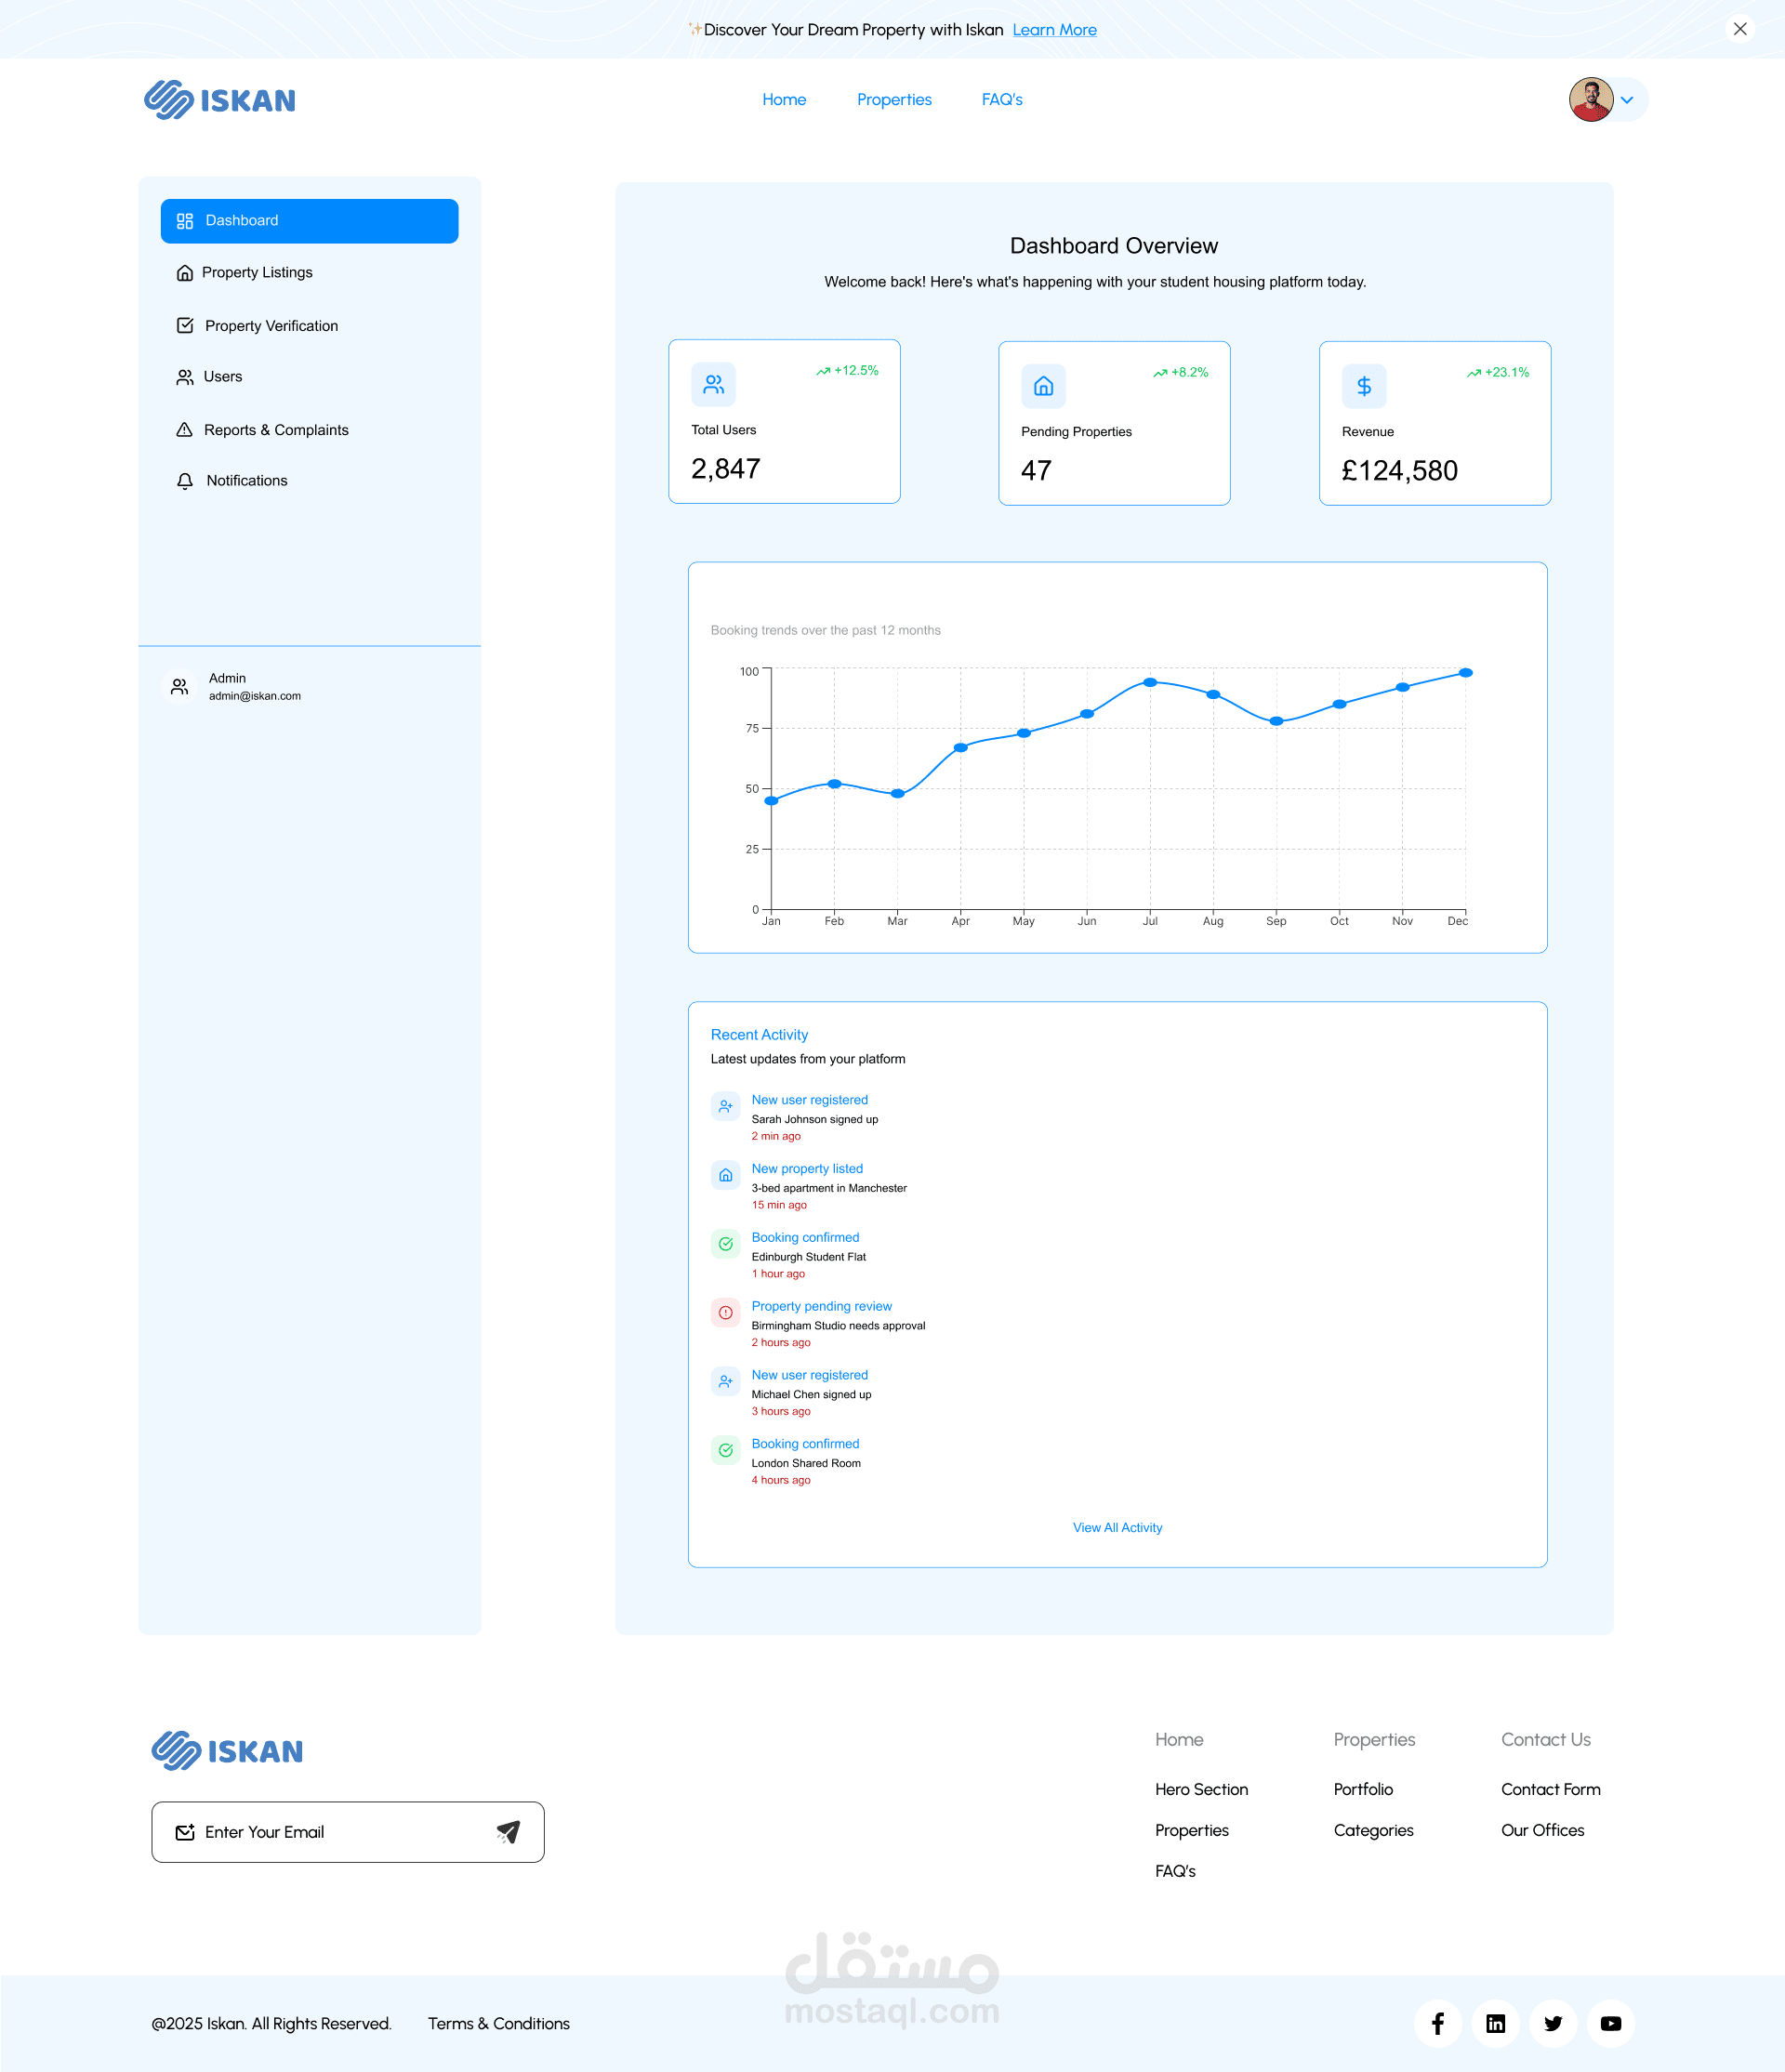Click the admin@iskan.com email text

[x=255, y=696]
